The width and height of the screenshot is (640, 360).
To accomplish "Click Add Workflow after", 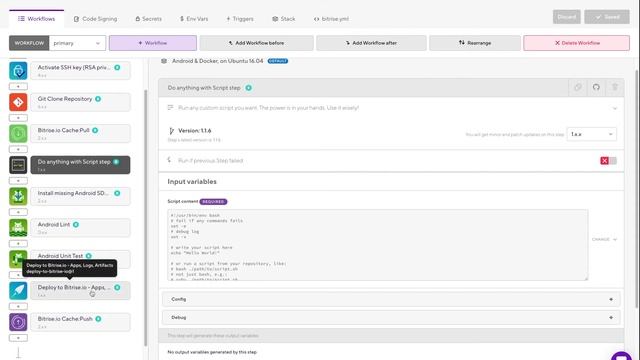I will click(371, 43).
